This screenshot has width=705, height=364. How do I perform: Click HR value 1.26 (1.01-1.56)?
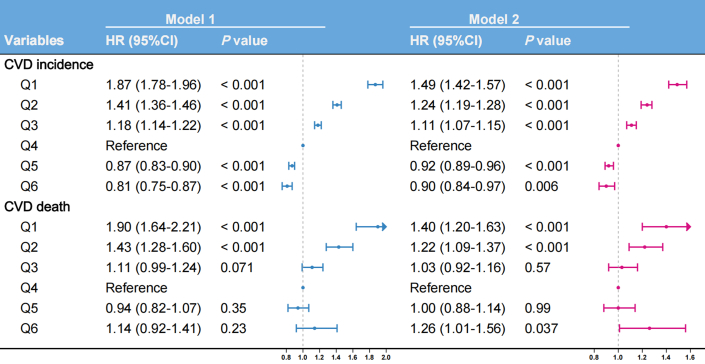458,328
